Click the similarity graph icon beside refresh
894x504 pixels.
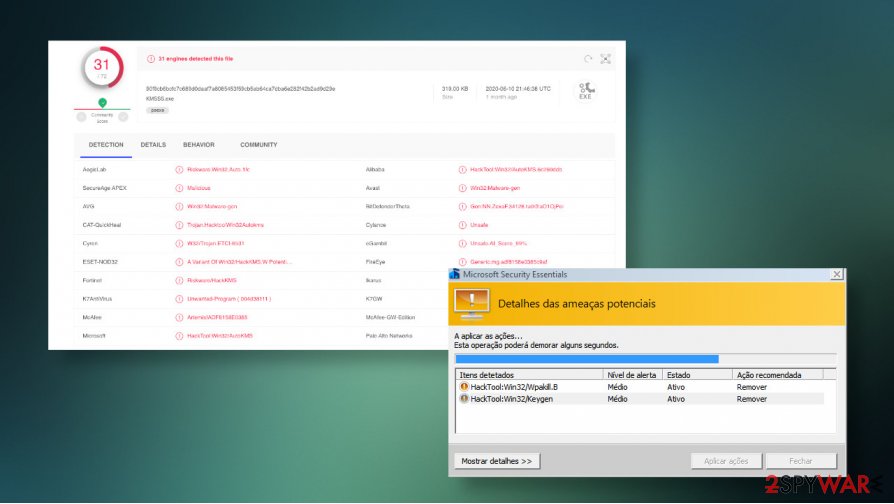(606, 59)
